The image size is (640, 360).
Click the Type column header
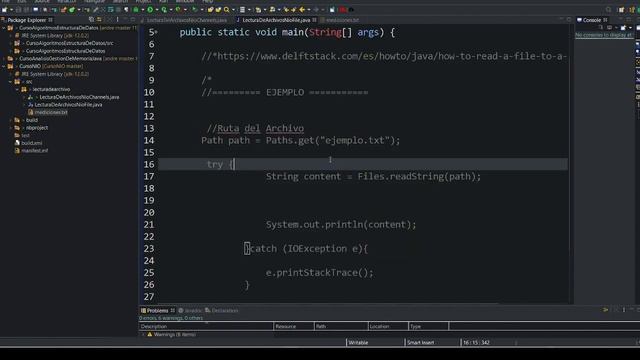pyautogui.click(x=428, y=326)
